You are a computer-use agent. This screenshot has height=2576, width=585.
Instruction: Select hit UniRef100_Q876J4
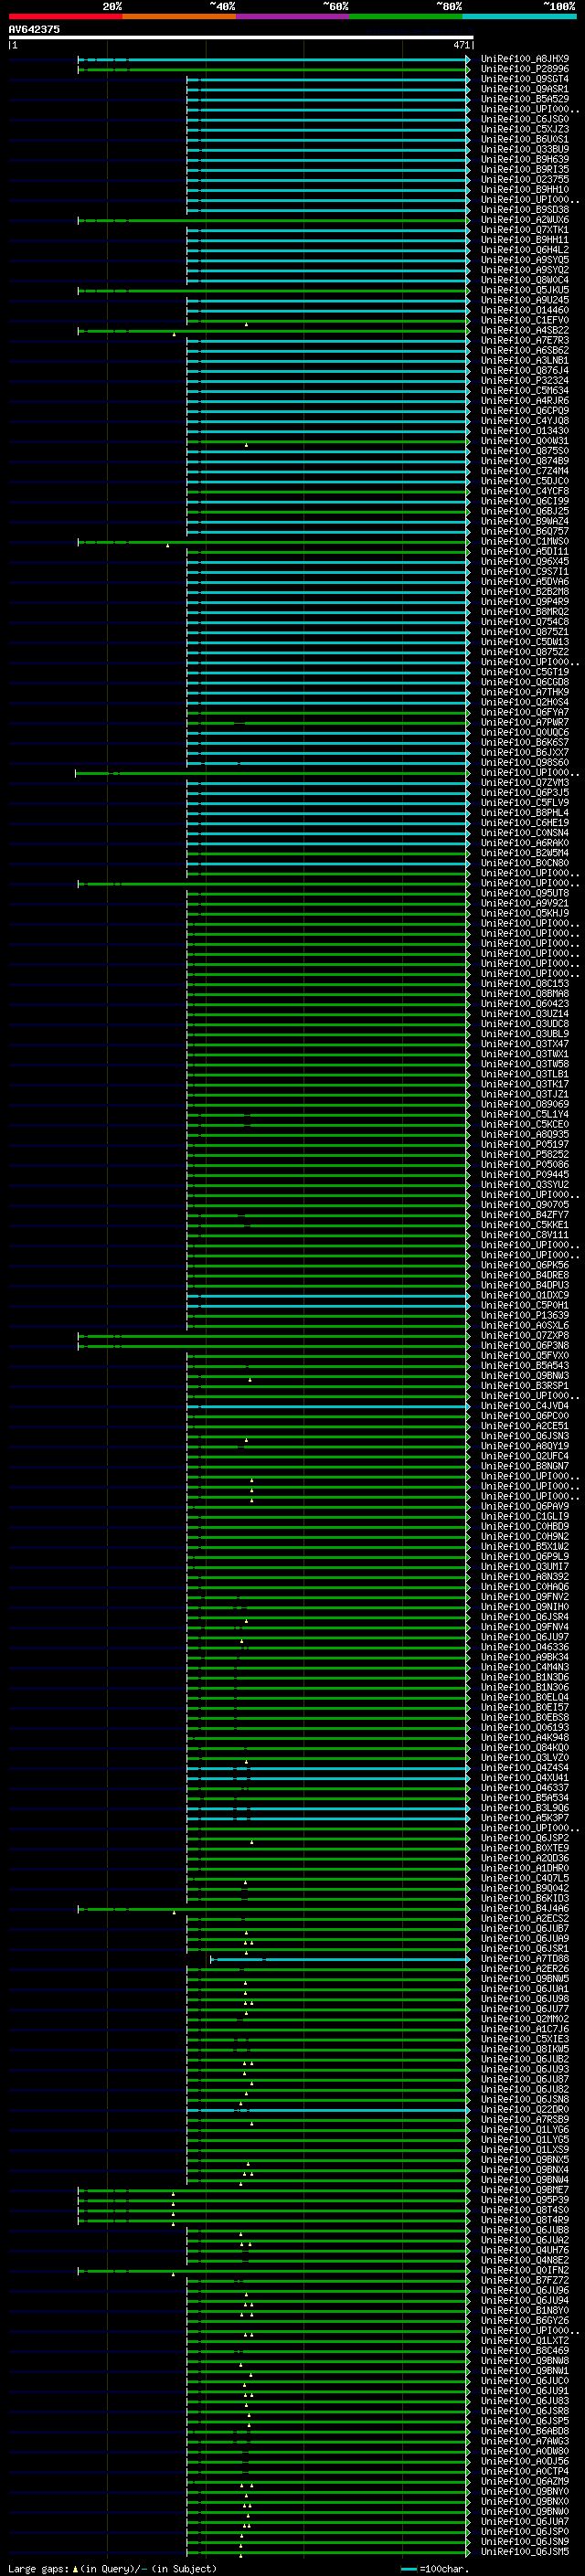tap(525, 370)
